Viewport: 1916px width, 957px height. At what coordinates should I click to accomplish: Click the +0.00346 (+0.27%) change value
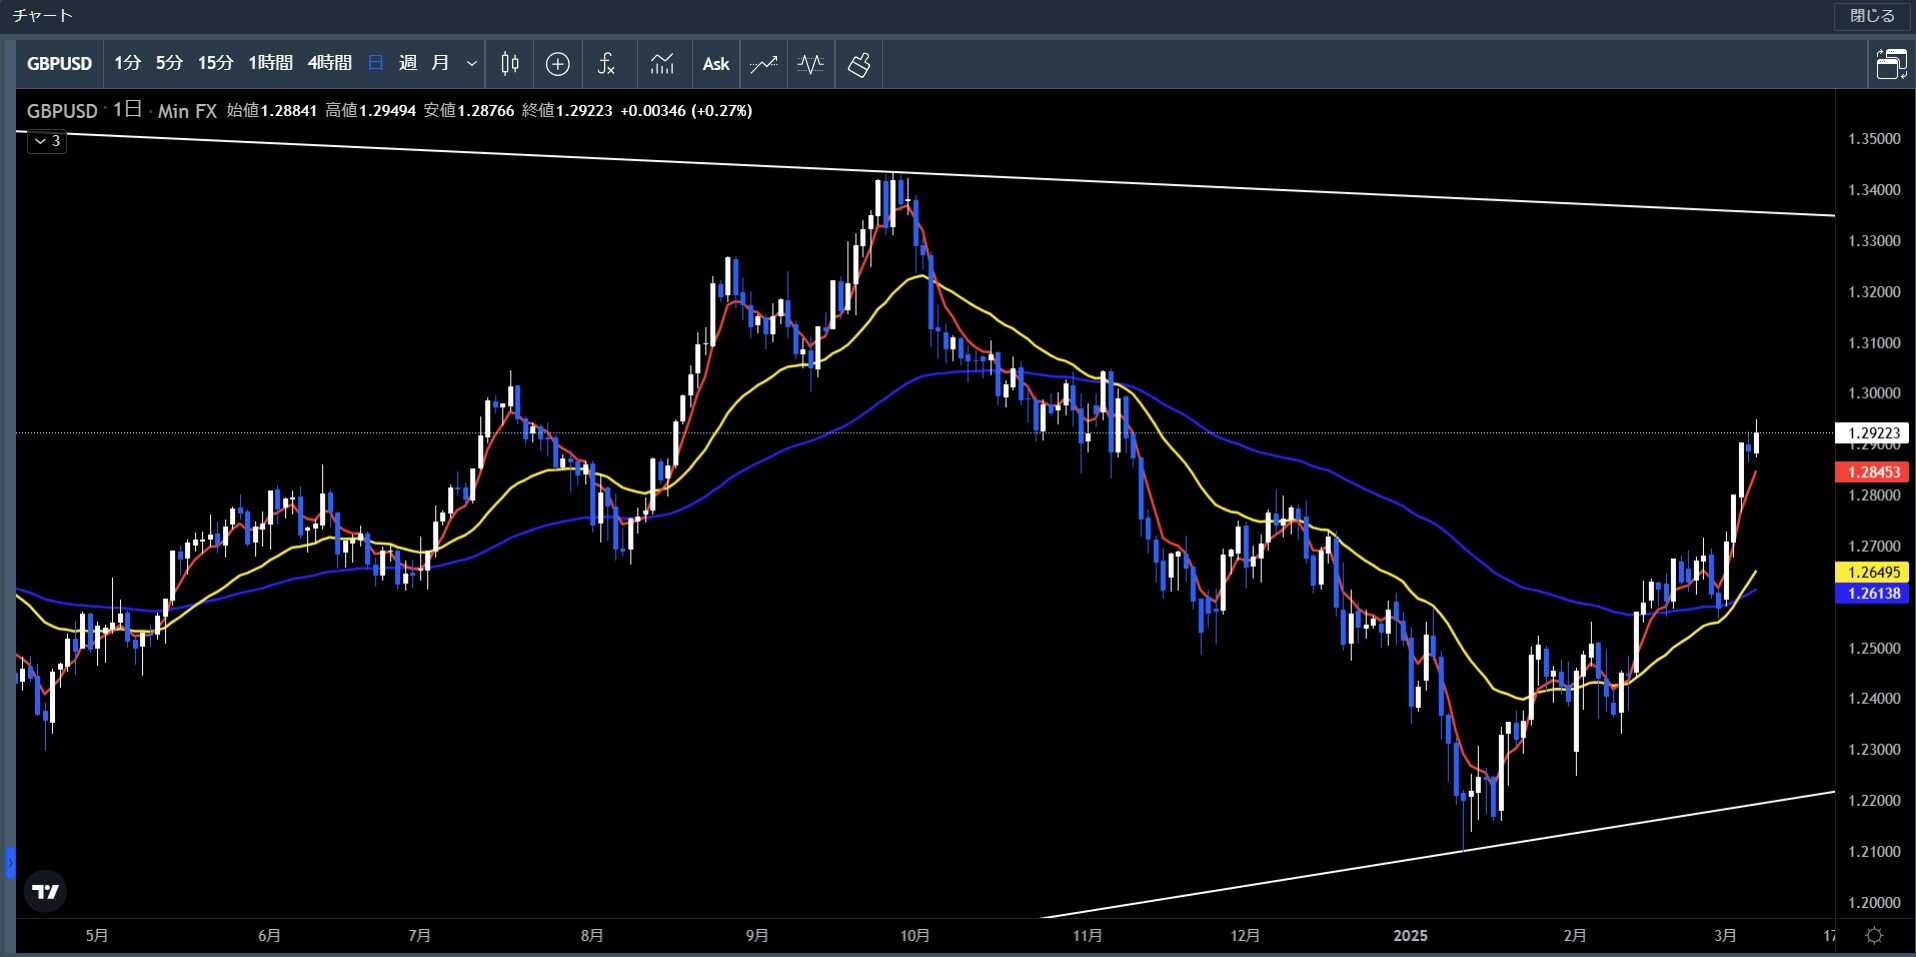click(x=686, y=110)
